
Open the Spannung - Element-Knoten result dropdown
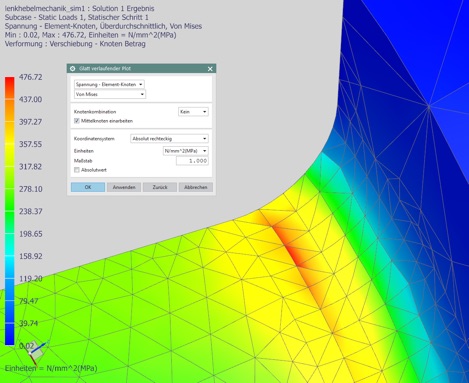coord(109,84)
